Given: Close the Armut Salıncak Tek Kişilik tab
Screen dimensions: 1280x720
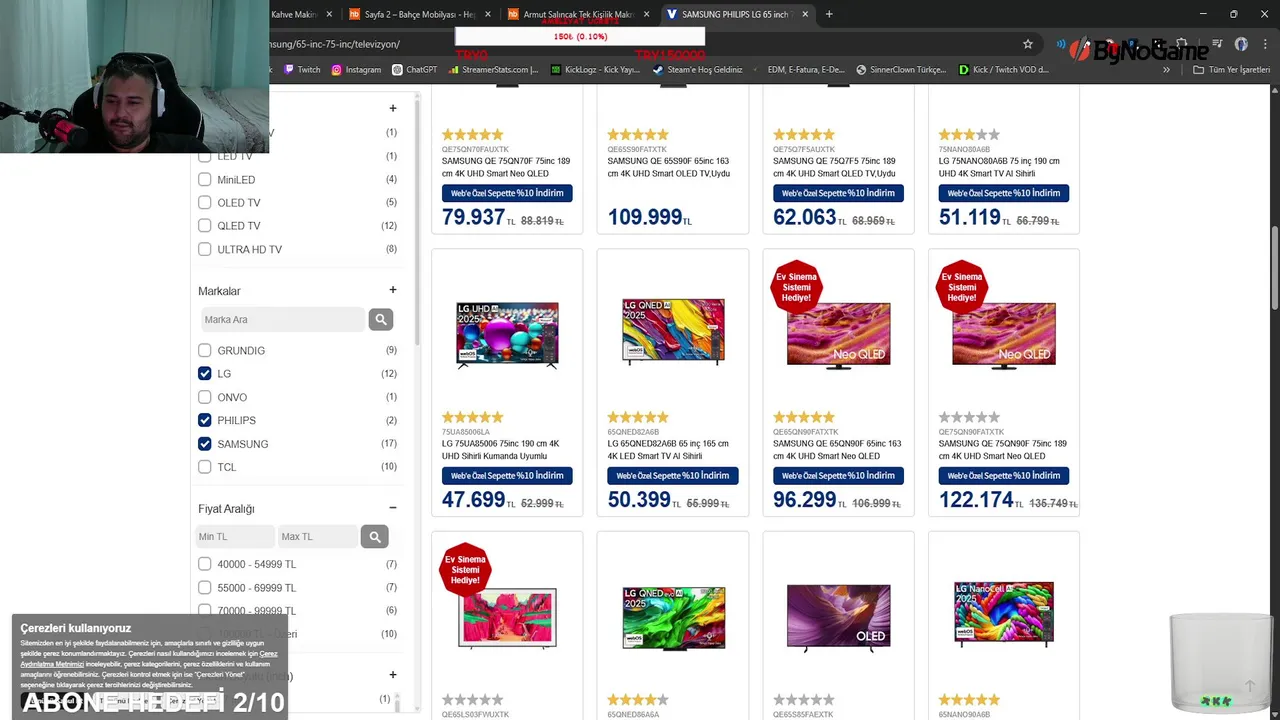Looking at the screenshot, I should click(x=646, y=14).
